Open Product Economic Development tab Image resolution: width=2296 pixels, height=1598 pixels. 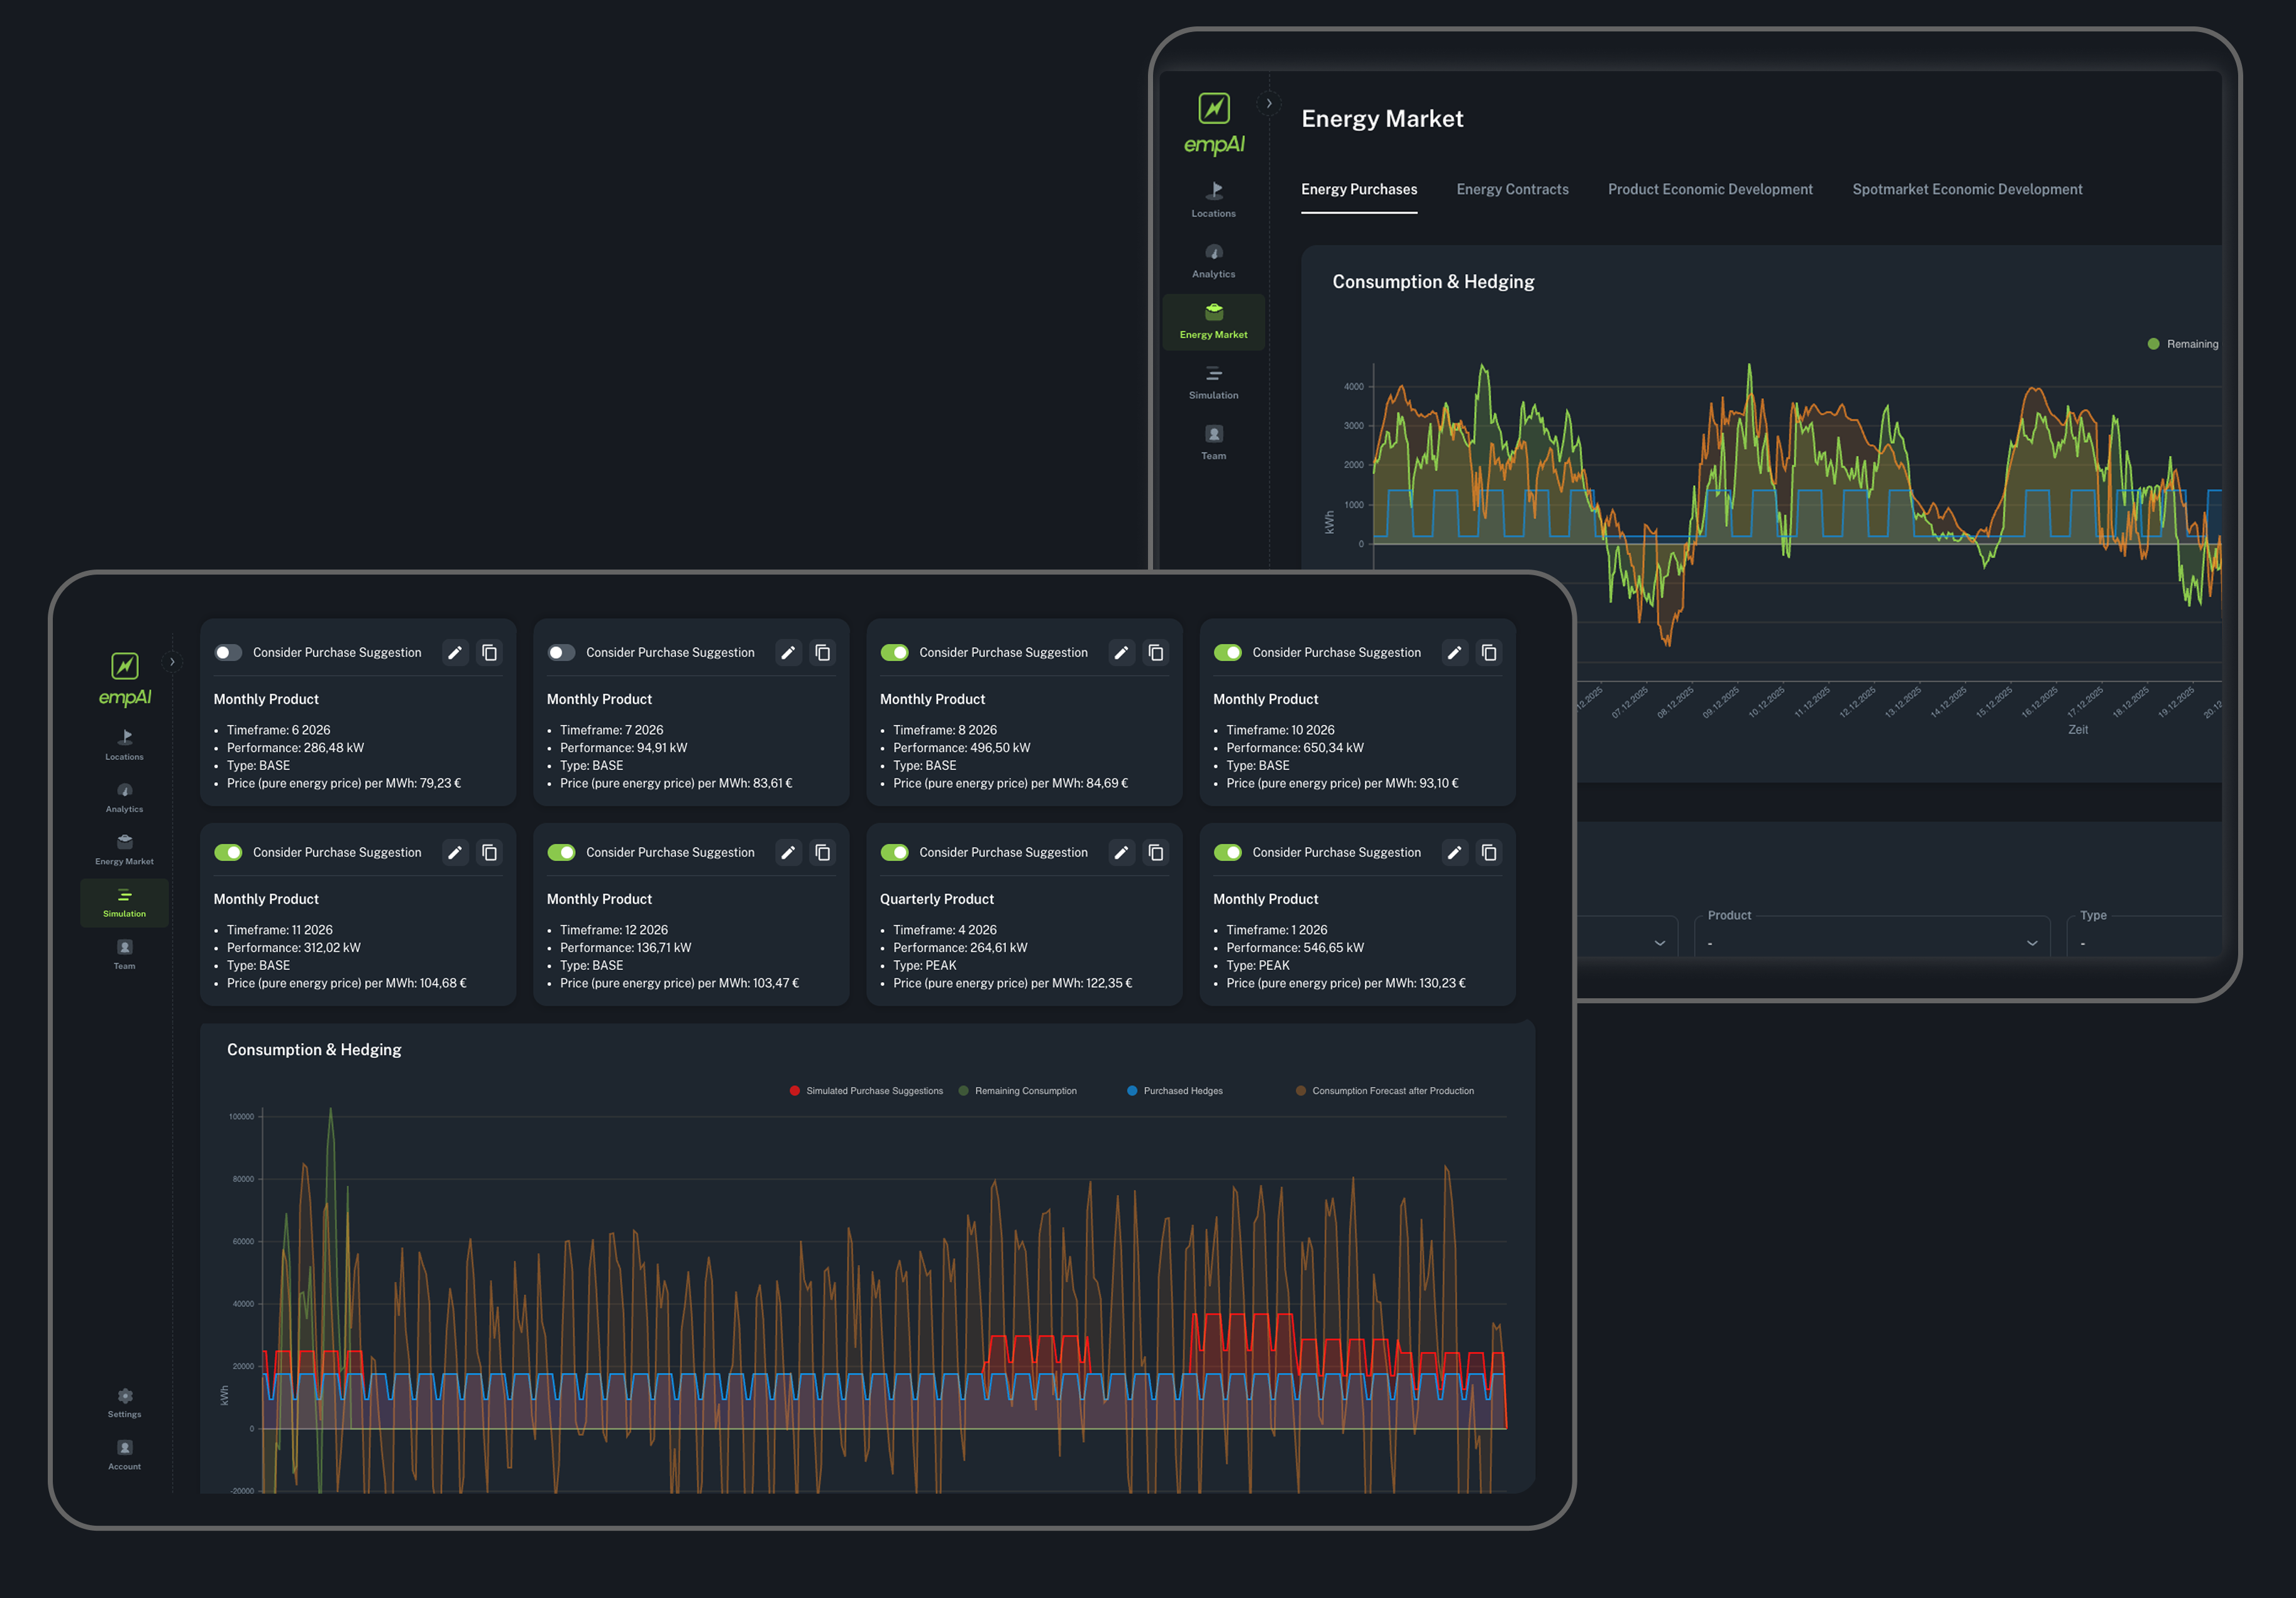1710,189
